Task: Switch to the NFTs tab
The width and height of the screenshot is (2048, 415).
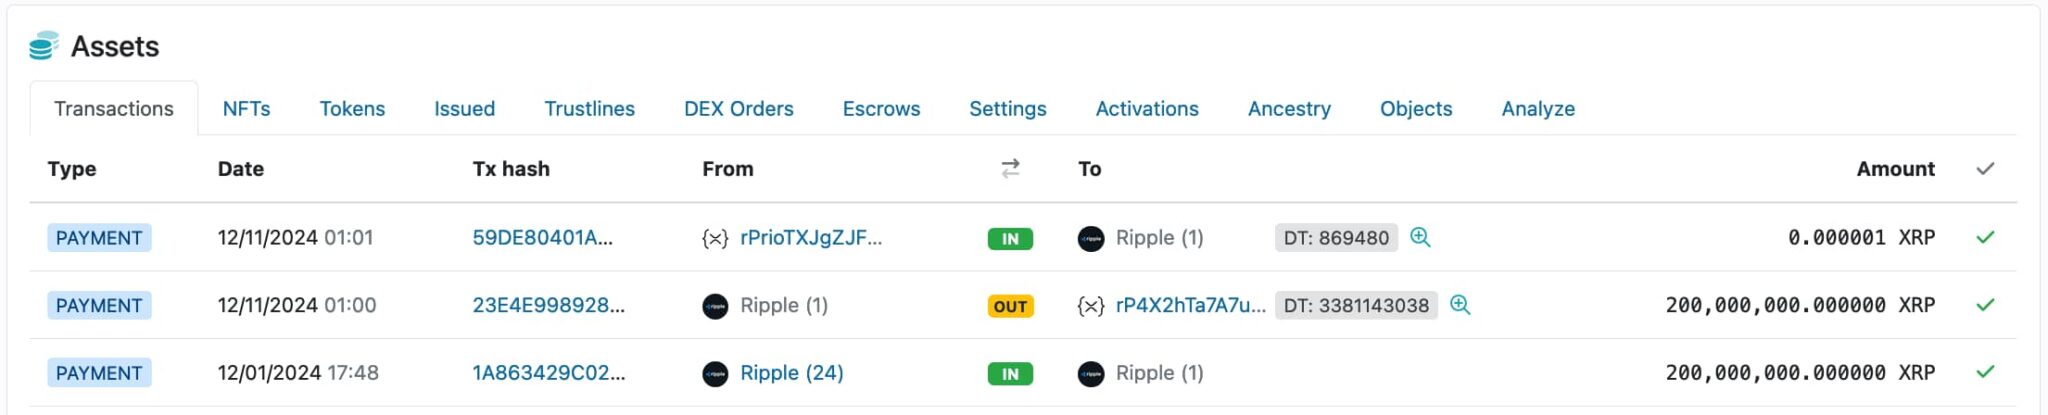Action: pyautogui.click(x=246, y=109)
